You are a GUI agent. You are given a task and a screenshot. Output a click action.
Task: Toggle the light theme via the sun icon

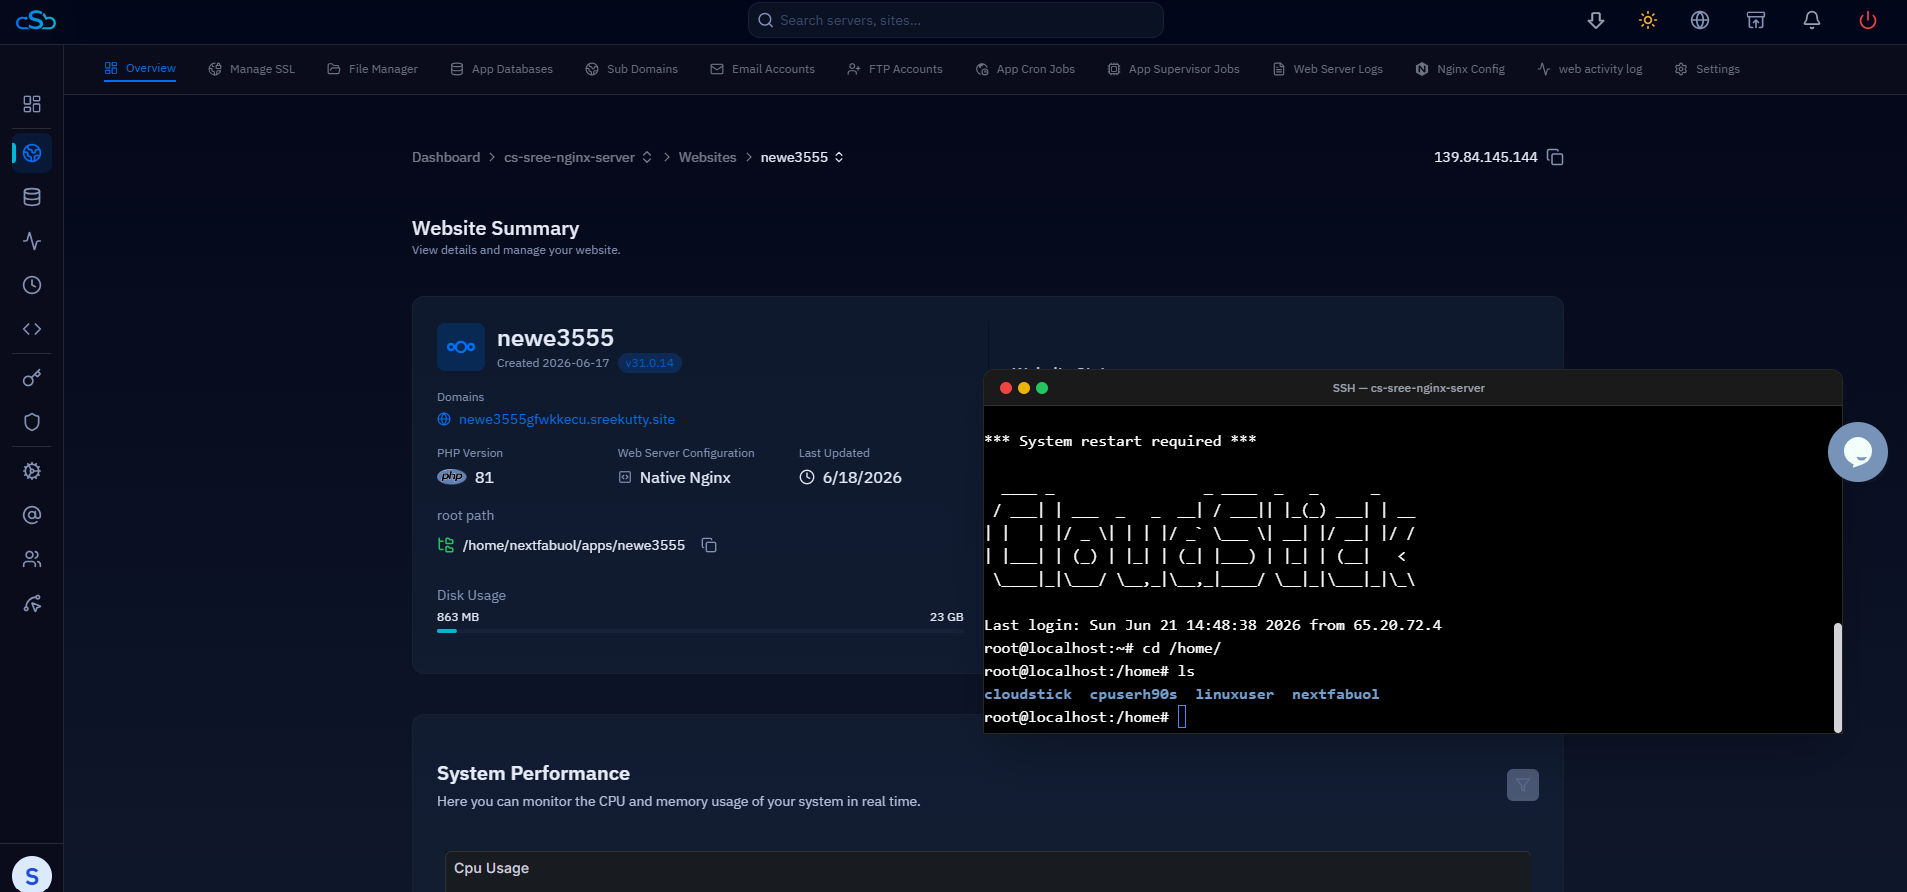tap(1648, 20)
